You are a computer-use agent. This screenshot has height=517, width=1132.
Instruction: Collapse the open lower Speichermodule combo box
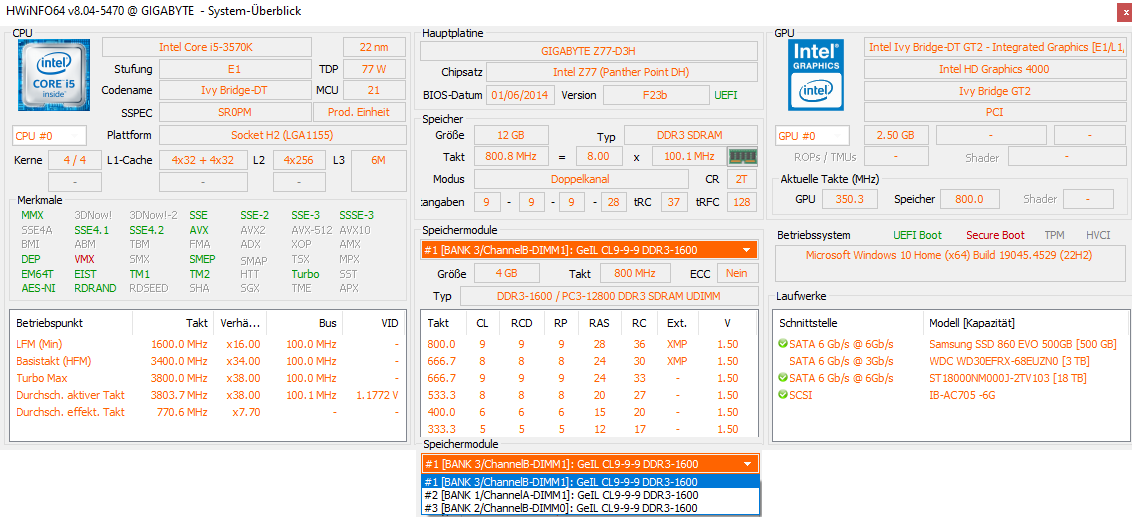click(745, 464)
